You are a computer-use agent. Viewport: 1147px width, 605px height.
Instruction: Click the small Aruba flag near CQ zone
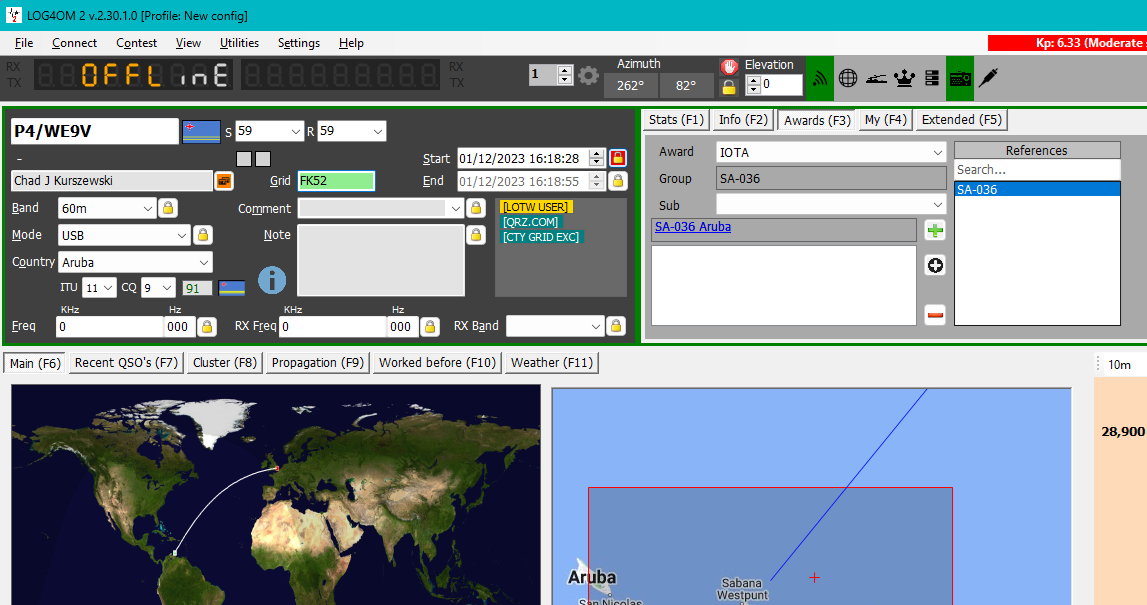click(232, 288)
